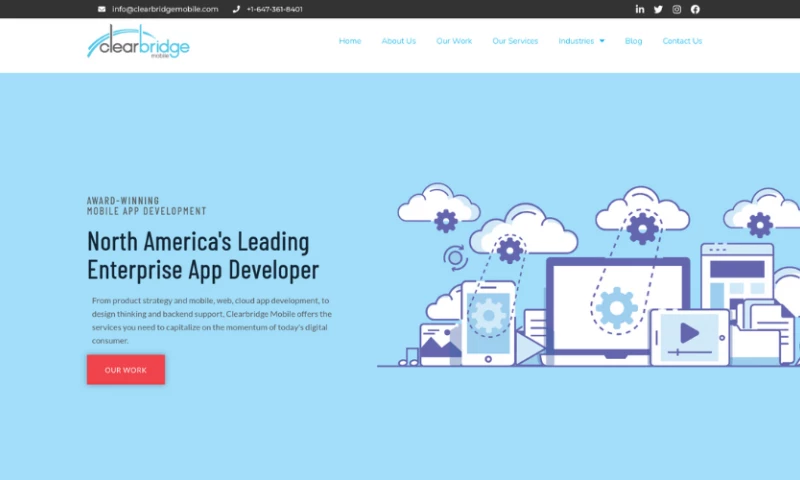Click the heading North America's Leading Enterprise App Developer

[x=203, y=256]
